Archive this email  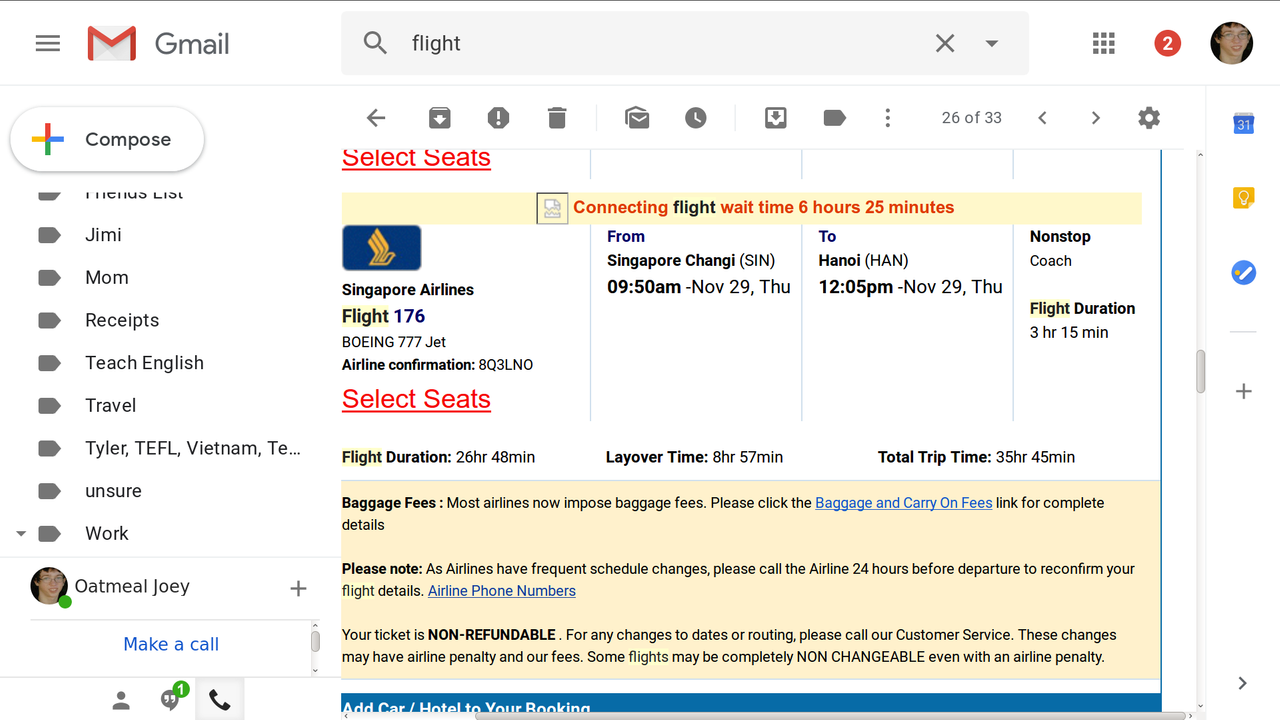tap(440, 118)
